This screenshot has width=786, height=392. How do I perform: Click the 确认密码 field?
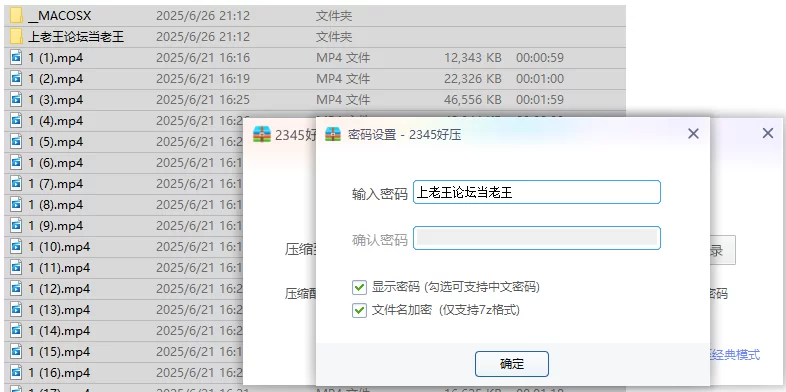click(536, 238)
